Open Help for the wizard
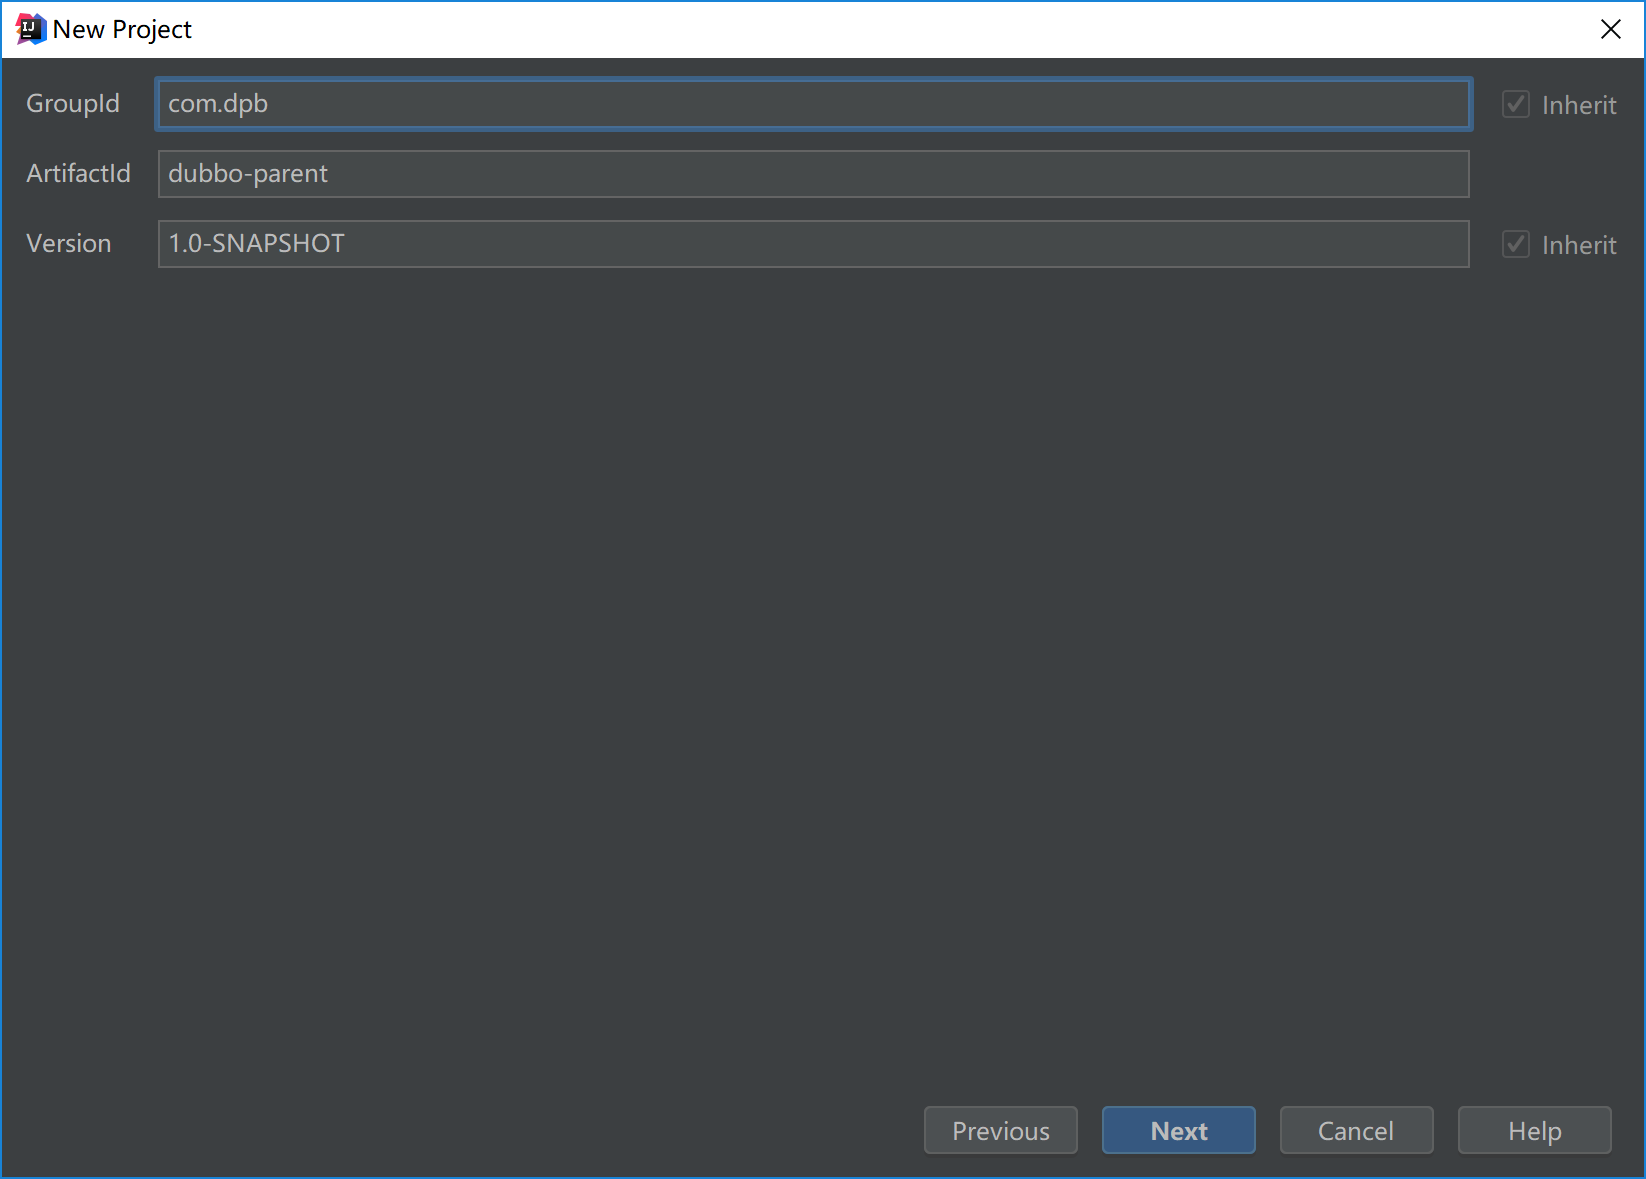Image resolution: width=1646 pixels, height=1179 pixels. coord(1535,1130)
